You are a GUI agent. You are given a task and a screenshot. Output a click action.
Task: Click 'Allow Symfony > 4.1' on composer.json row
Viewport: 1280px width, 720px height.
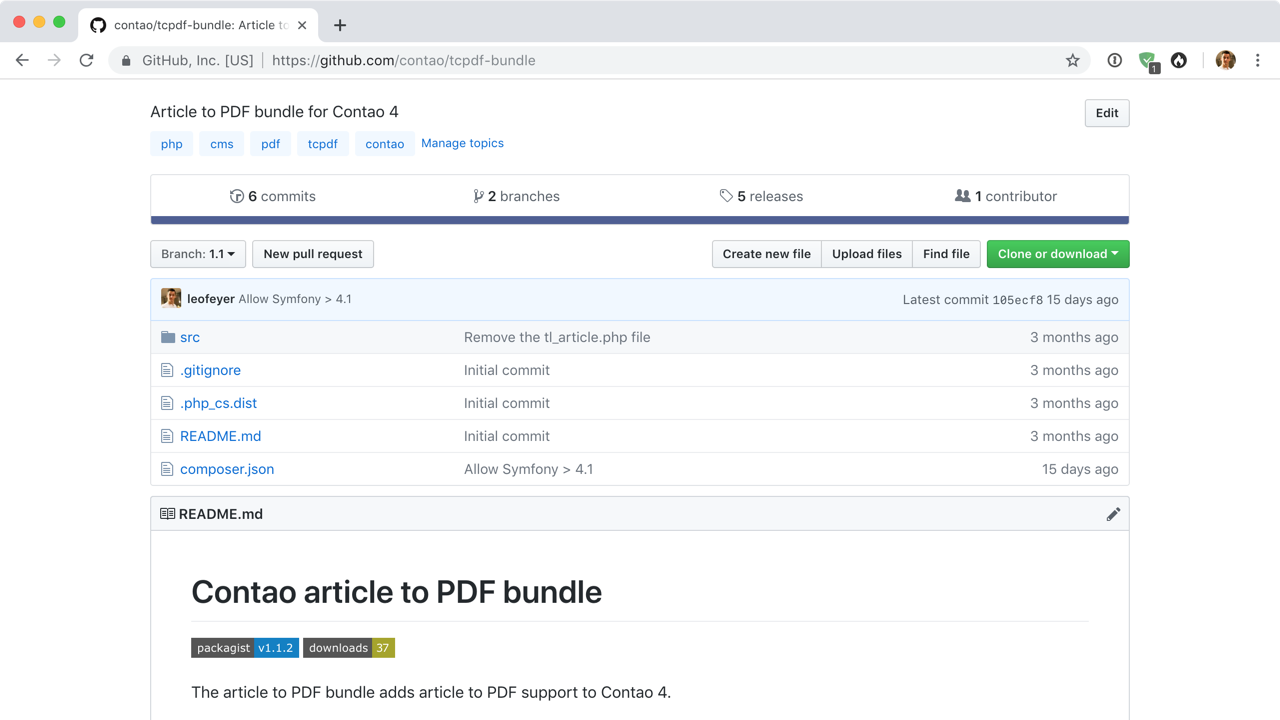point(528,469)
